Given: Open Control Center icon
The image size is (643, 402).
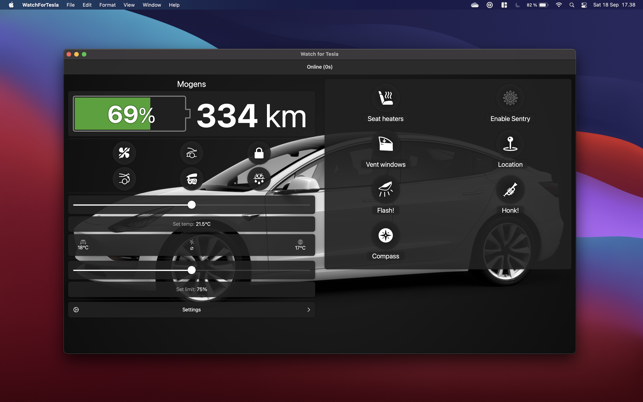Looking at the screenshot, I should pos(584,5).
